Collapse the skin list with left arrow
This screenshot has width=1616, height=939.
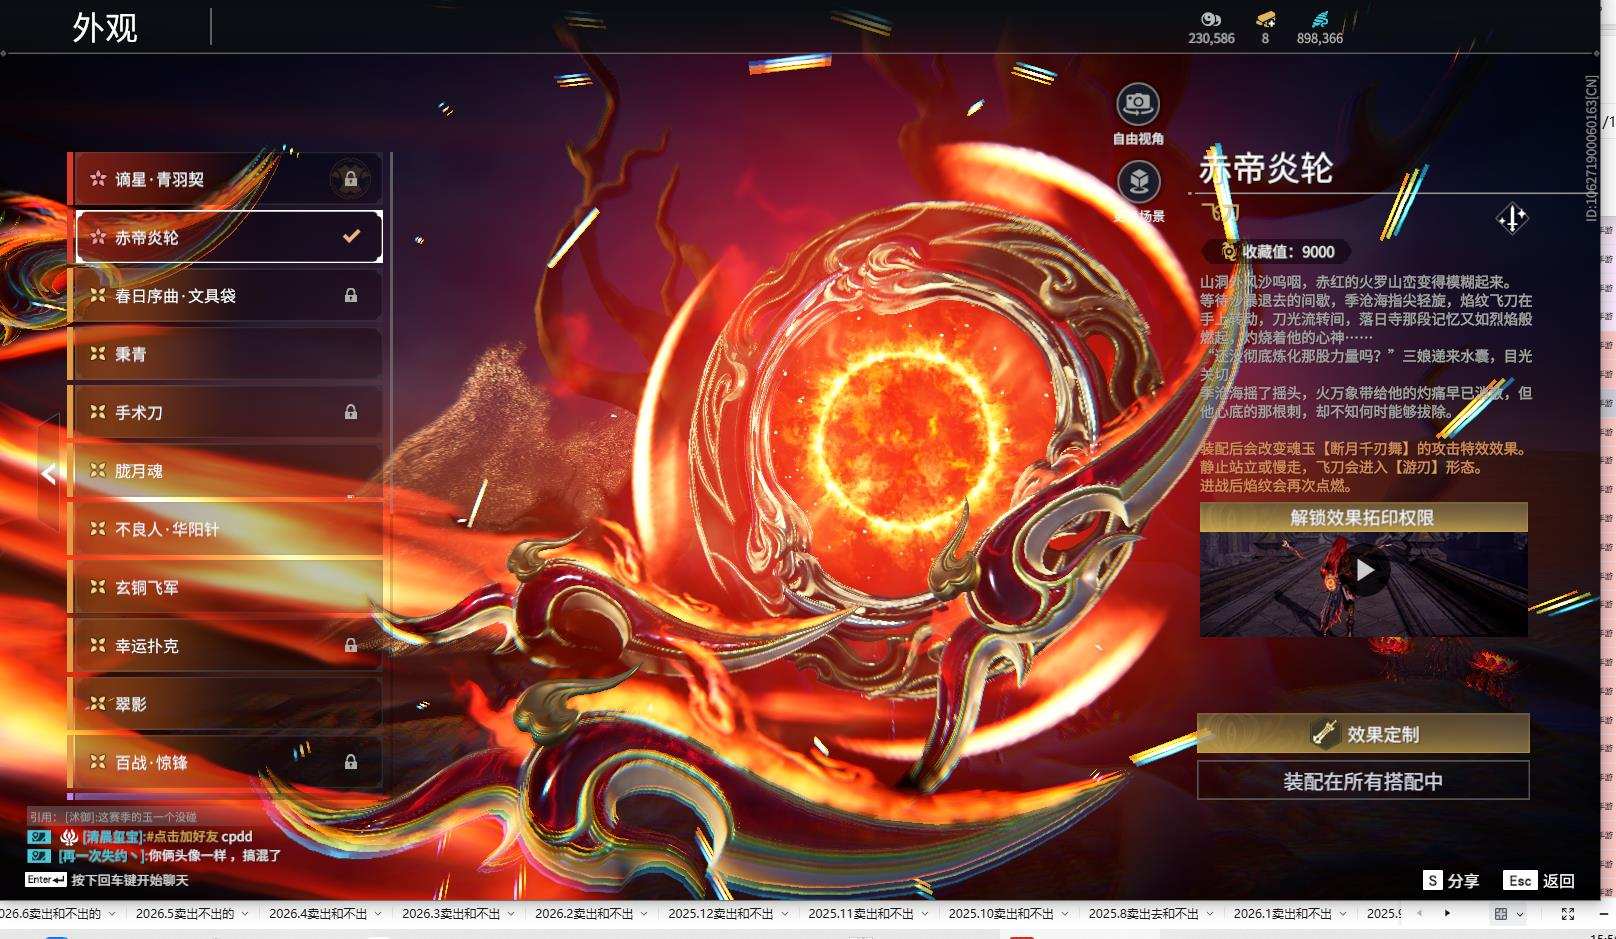pos(49,474)
